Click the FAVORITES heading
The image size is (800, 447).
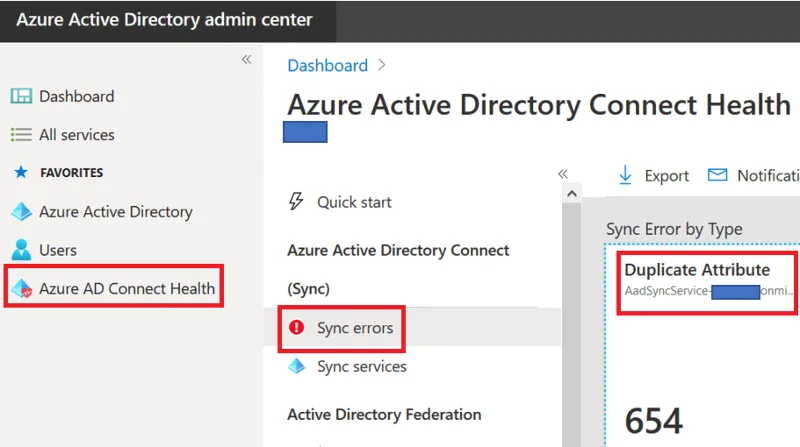71,173
